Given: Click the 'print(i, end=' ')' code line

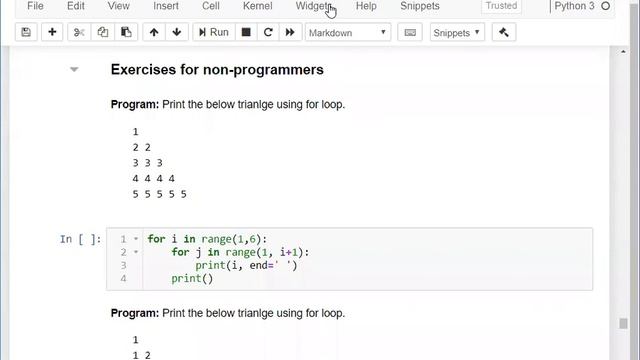Looking at the screenshot, I should tap(246, 265).
